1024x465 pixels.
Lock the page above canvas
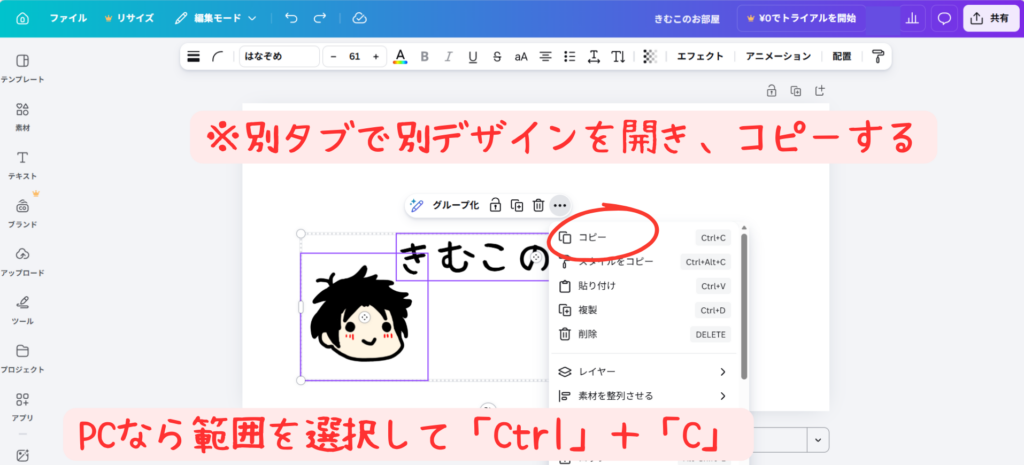[771, 91]
